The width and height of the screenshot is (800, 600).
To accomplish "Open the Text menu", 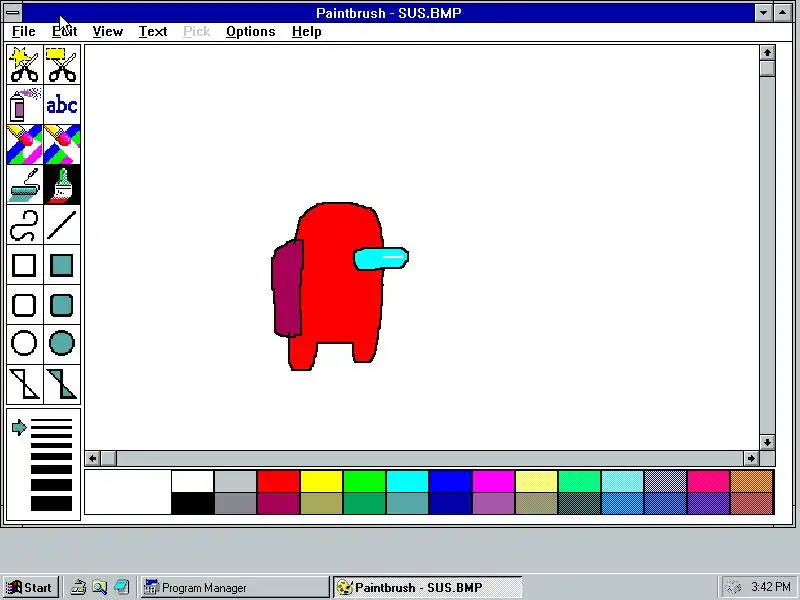I will pos(153,32).
